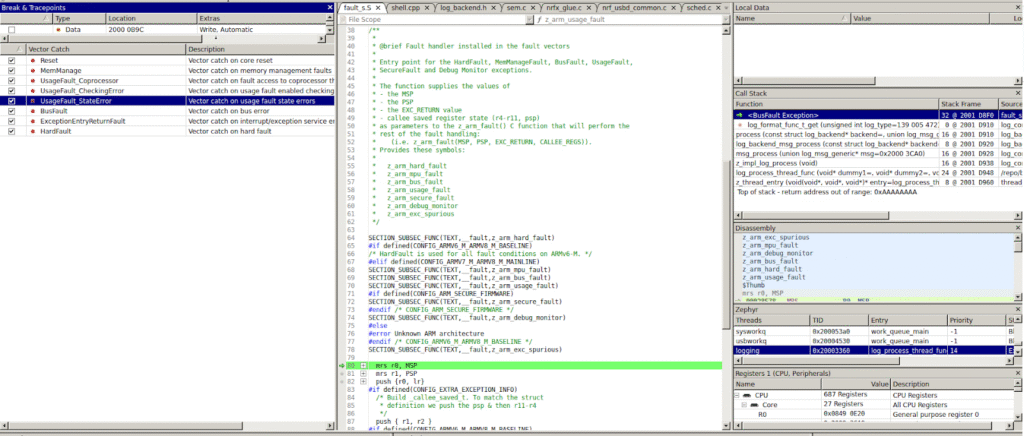Expand disassembly for line 82 push
Screen dimensions: 1024x436
point(363,381)
